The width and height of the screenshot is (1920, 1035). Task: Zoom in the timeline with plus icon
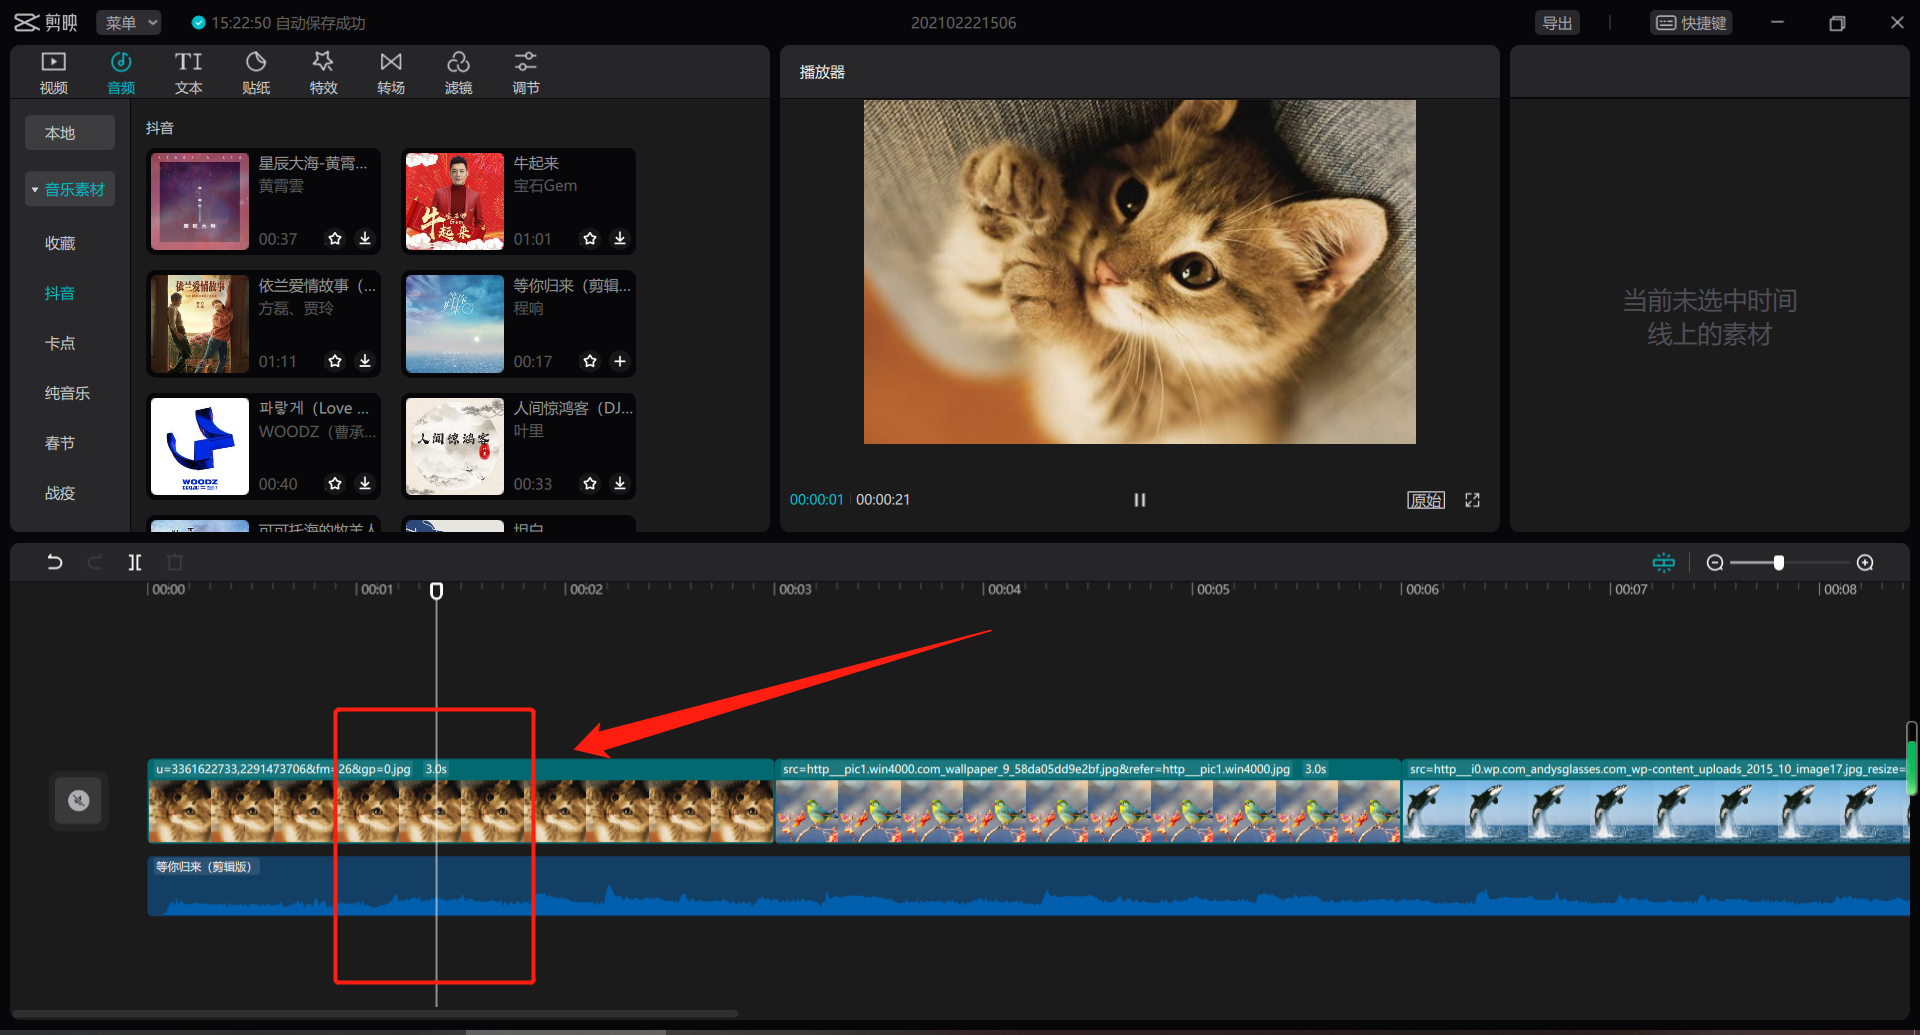click(x=1865, y=563)
